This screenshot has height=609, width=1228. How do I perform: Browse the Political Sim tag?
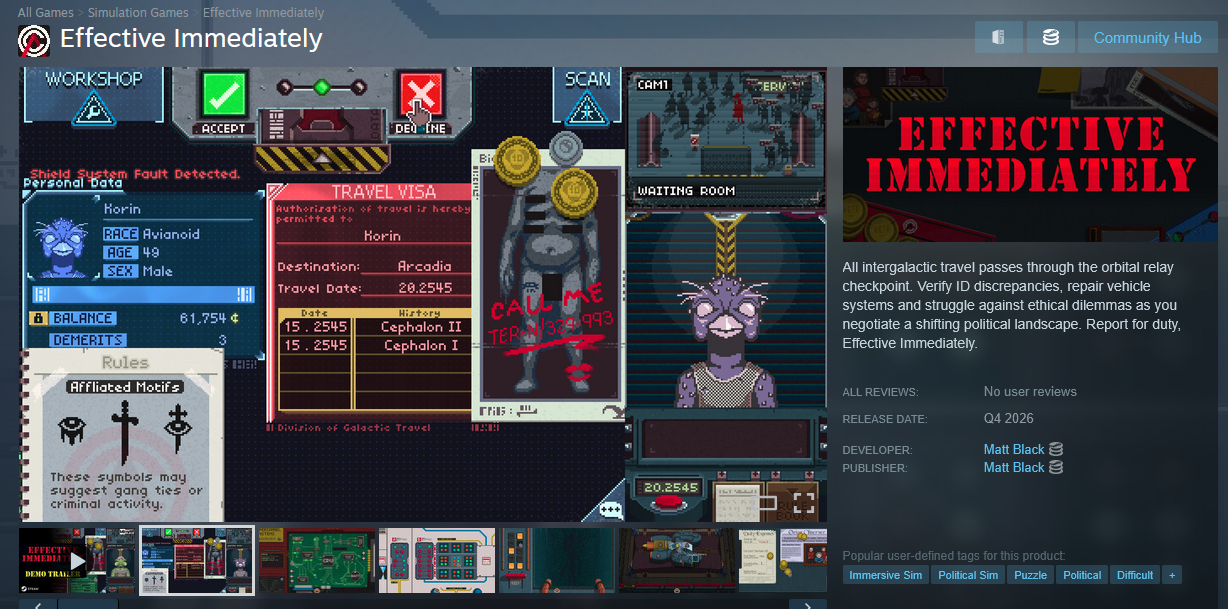coord(968,575)
